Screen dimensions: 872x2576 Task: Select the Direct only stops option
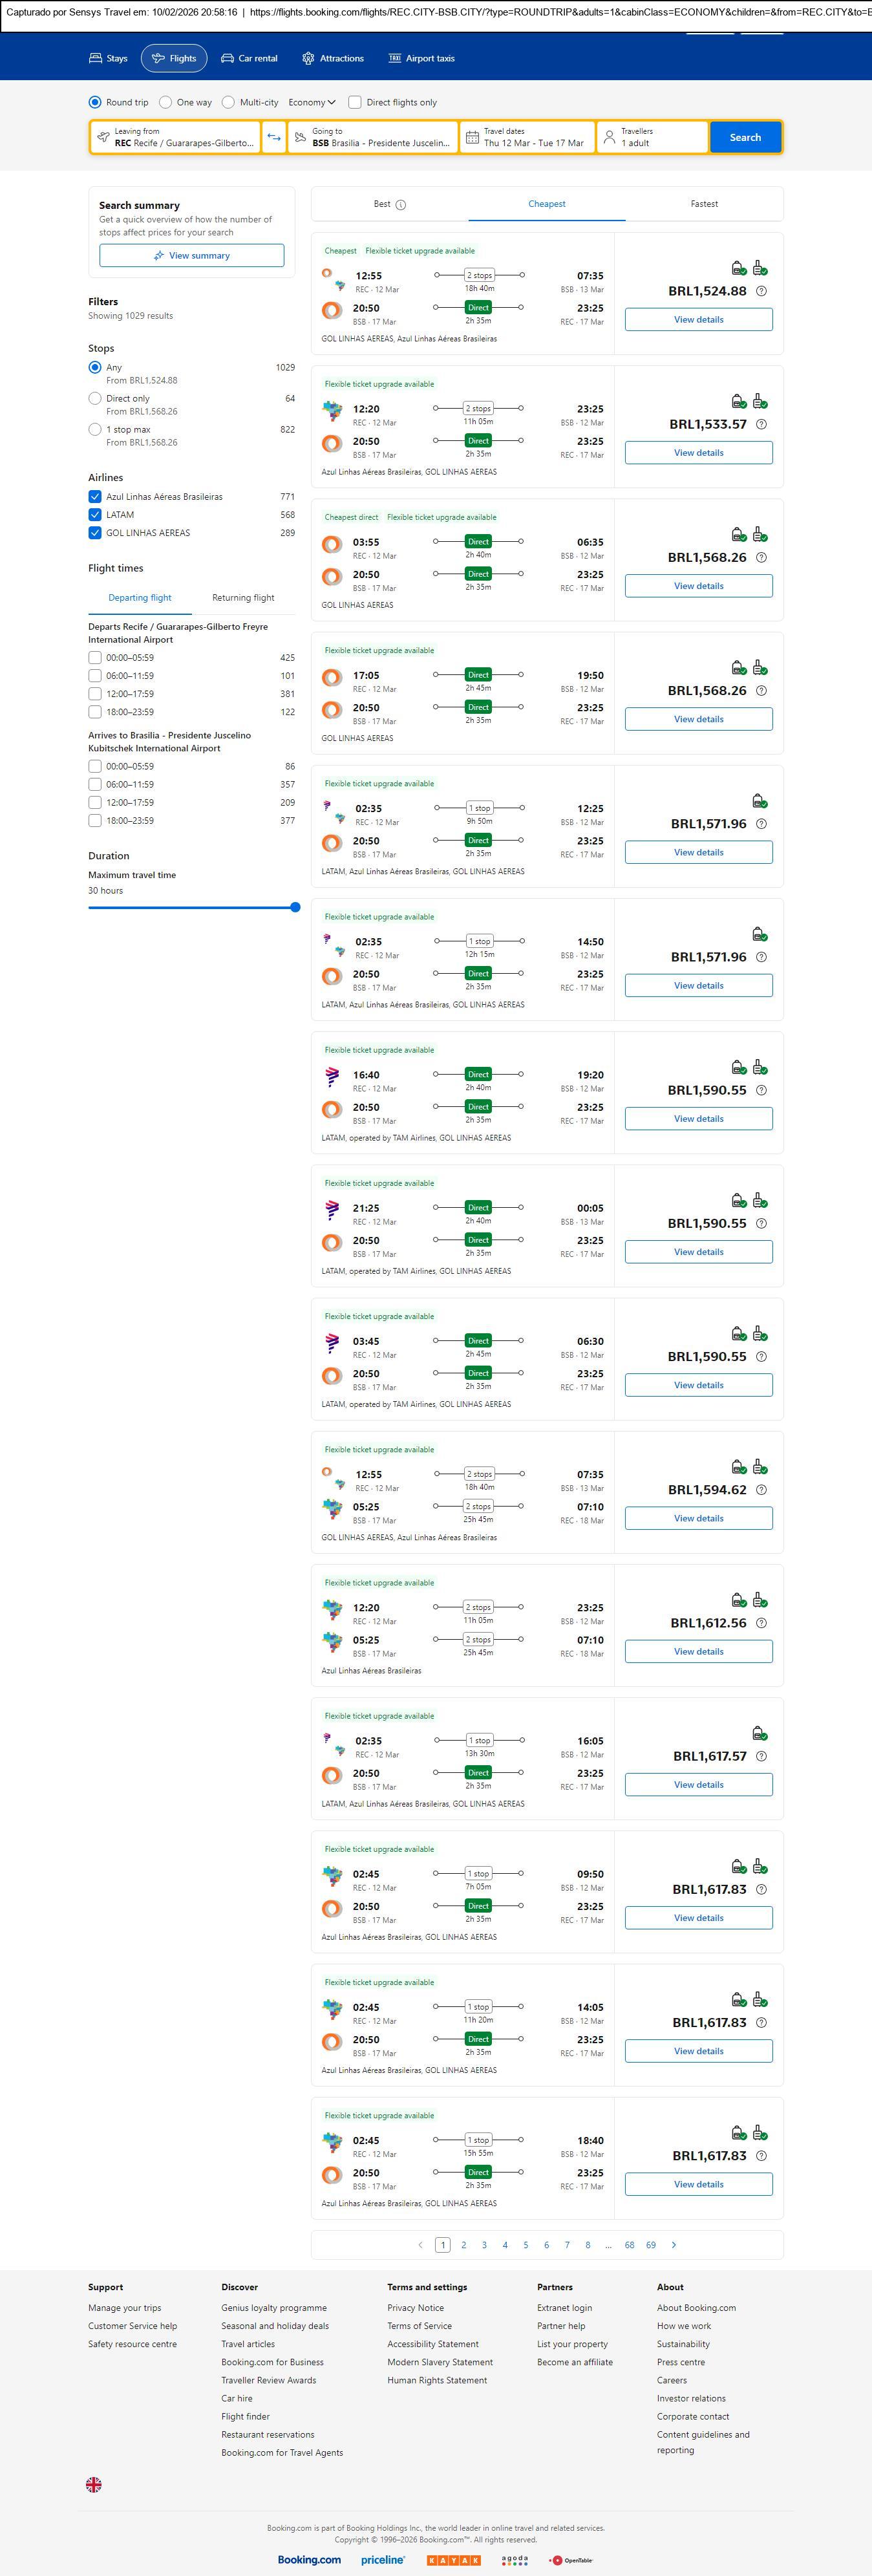coord(95,399)
